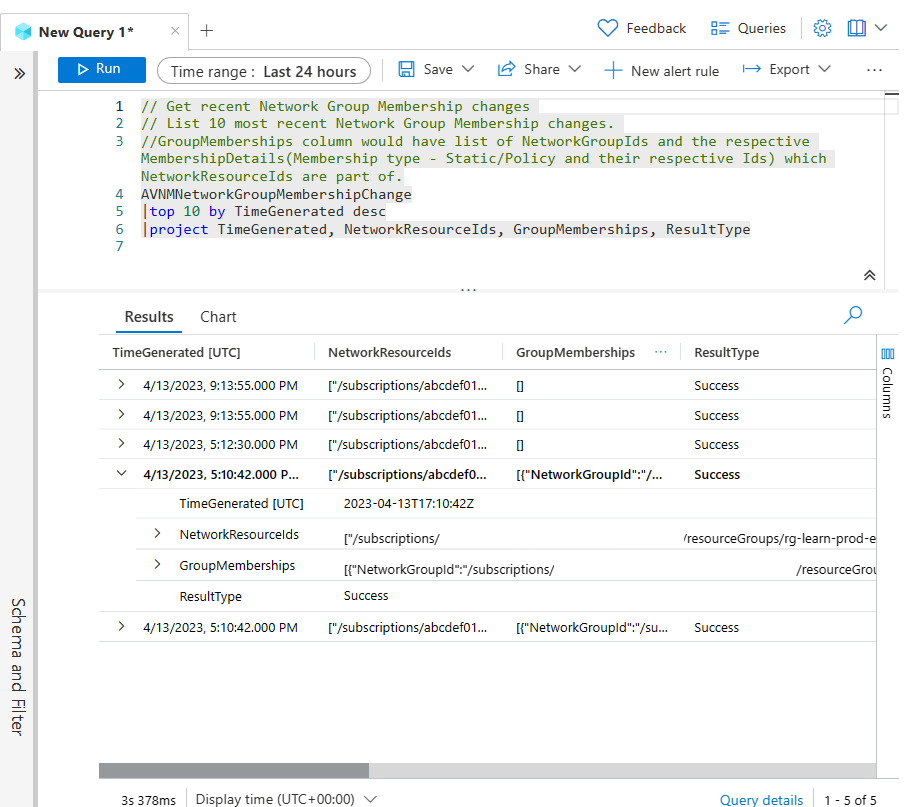Open the Query details link
921x807 pixels.
point(761,798)
